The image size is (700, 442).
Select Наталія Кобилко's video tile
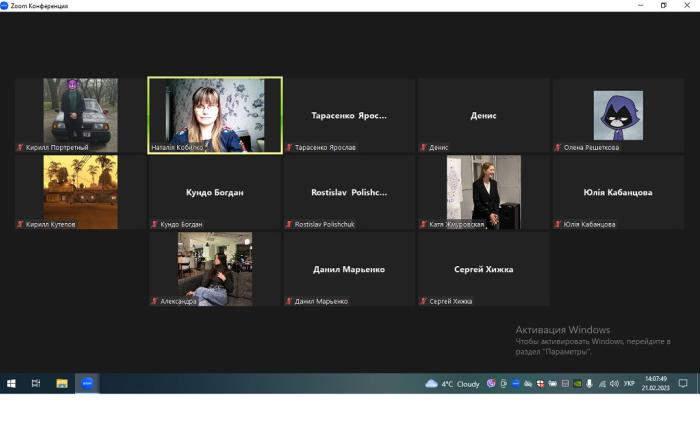[215, 115]
